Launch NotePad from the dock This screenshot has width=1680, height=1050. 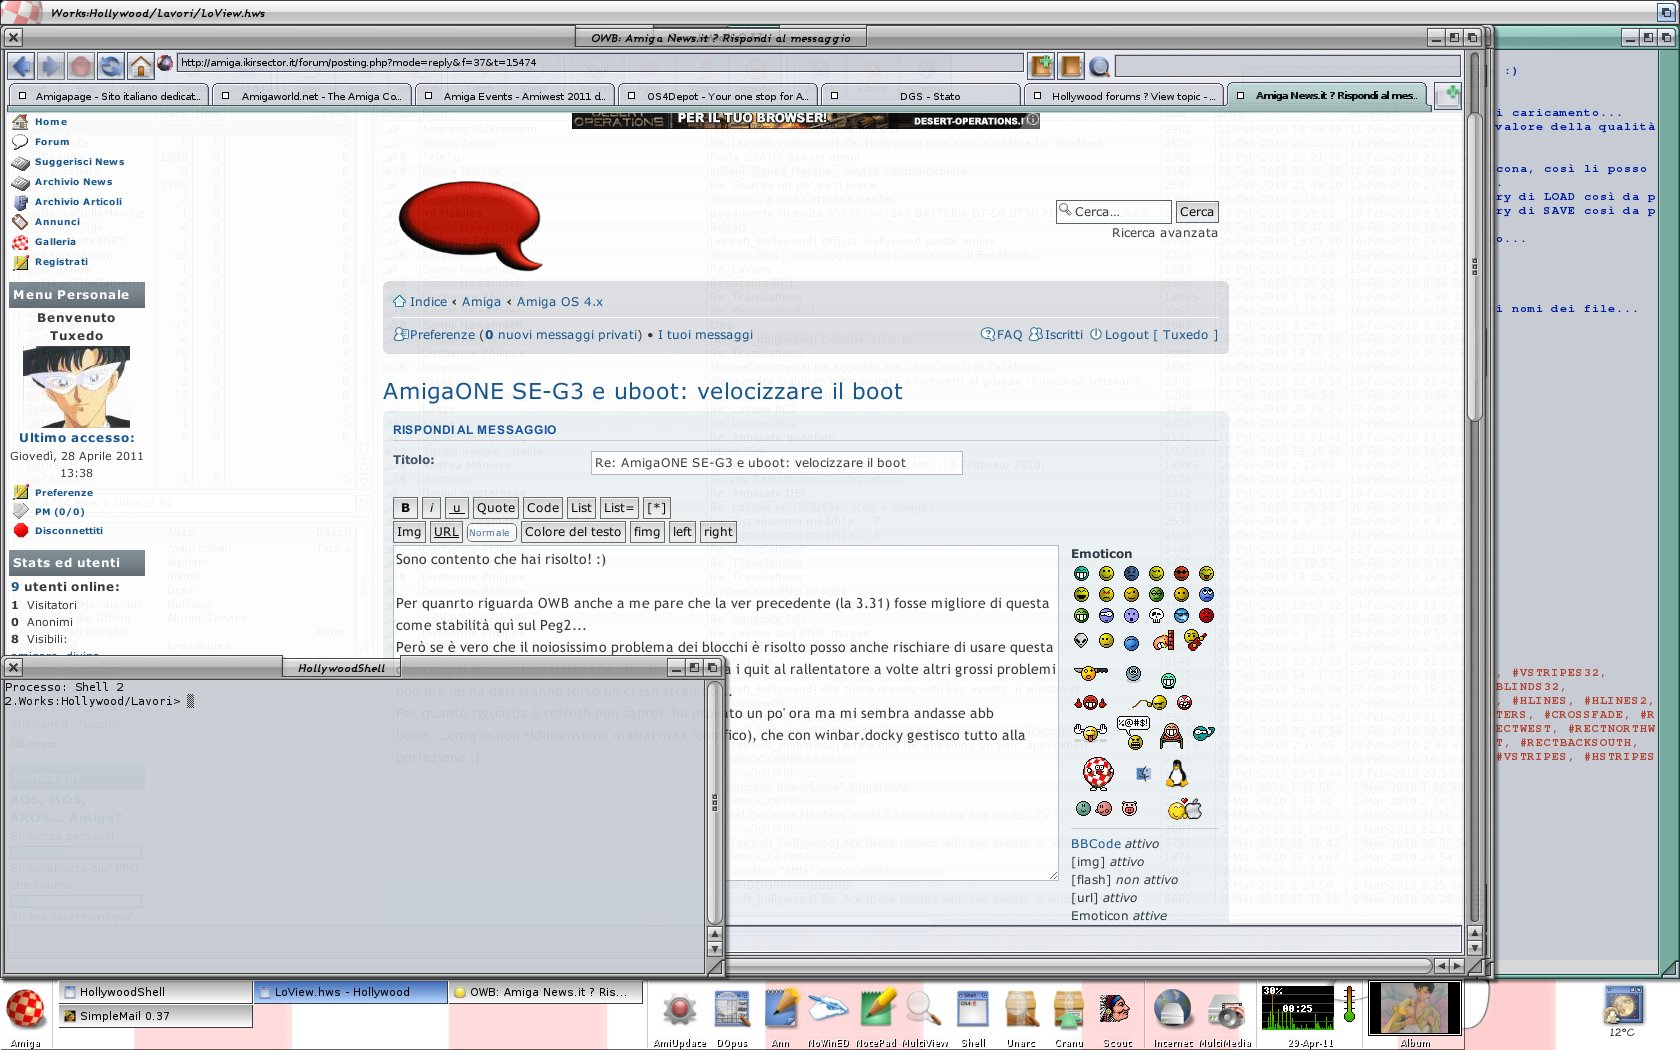pos(877,1008)
